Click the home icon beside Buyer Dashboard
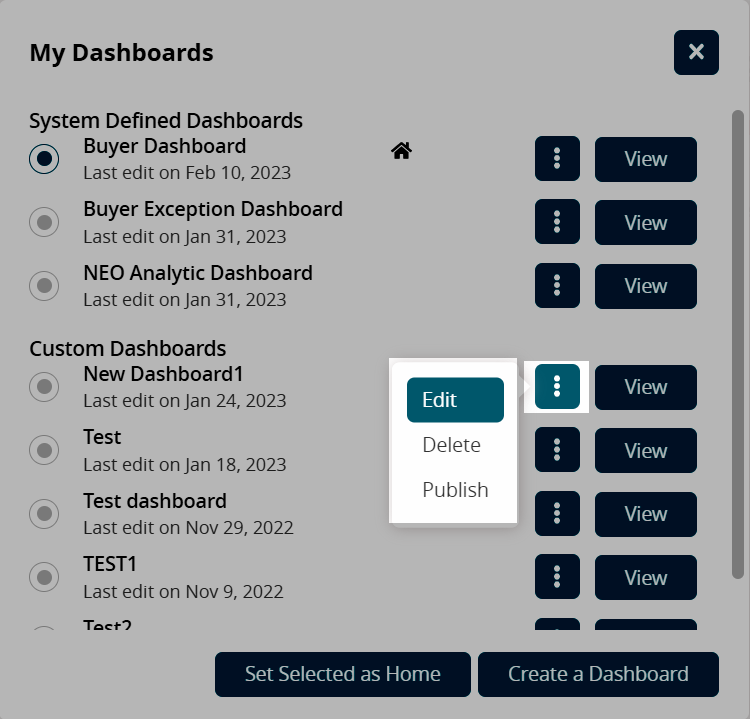The image size is (750, 719). (401, 151)
